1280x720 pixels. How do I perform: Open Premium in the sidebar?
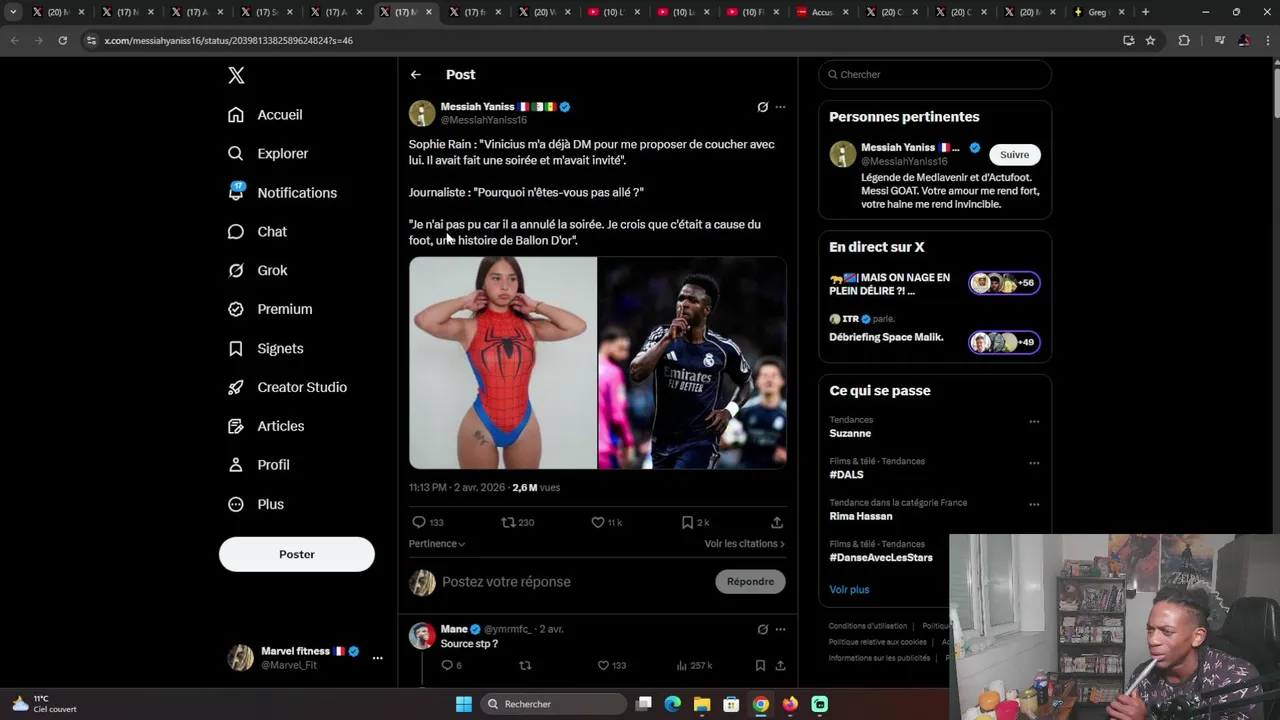(x=270, y=310)
